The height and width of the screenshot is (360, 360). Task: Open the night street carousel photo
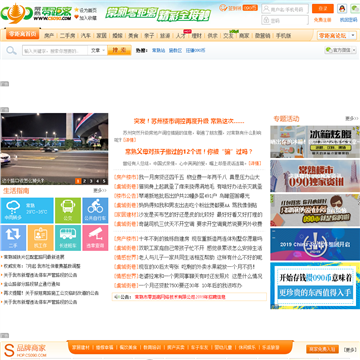click(x=54, y=149)
